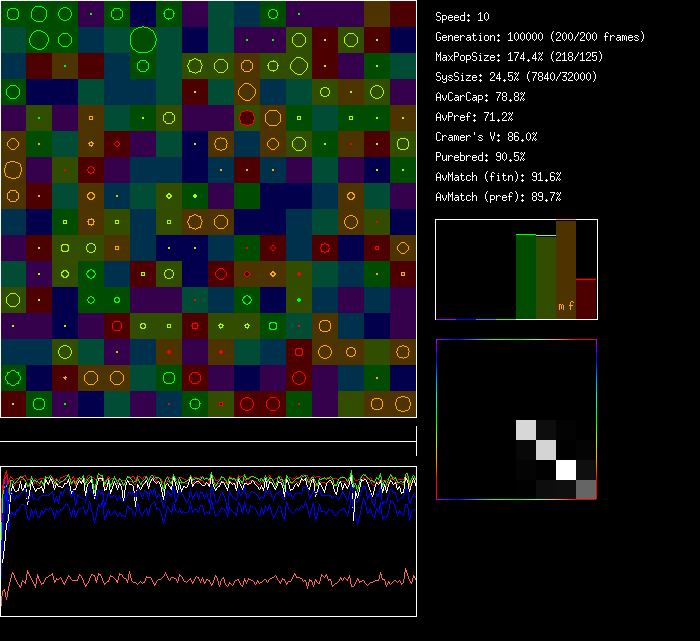Image resolution: width=700 pixels, height=641 pixels.
Task: Select the bright white heatmap cell
Action: 566,469
